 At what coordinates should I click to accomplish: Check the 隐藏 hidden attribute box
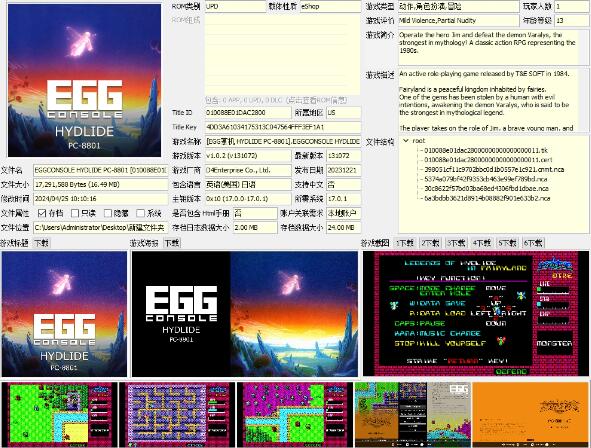(x=108, y=213)
